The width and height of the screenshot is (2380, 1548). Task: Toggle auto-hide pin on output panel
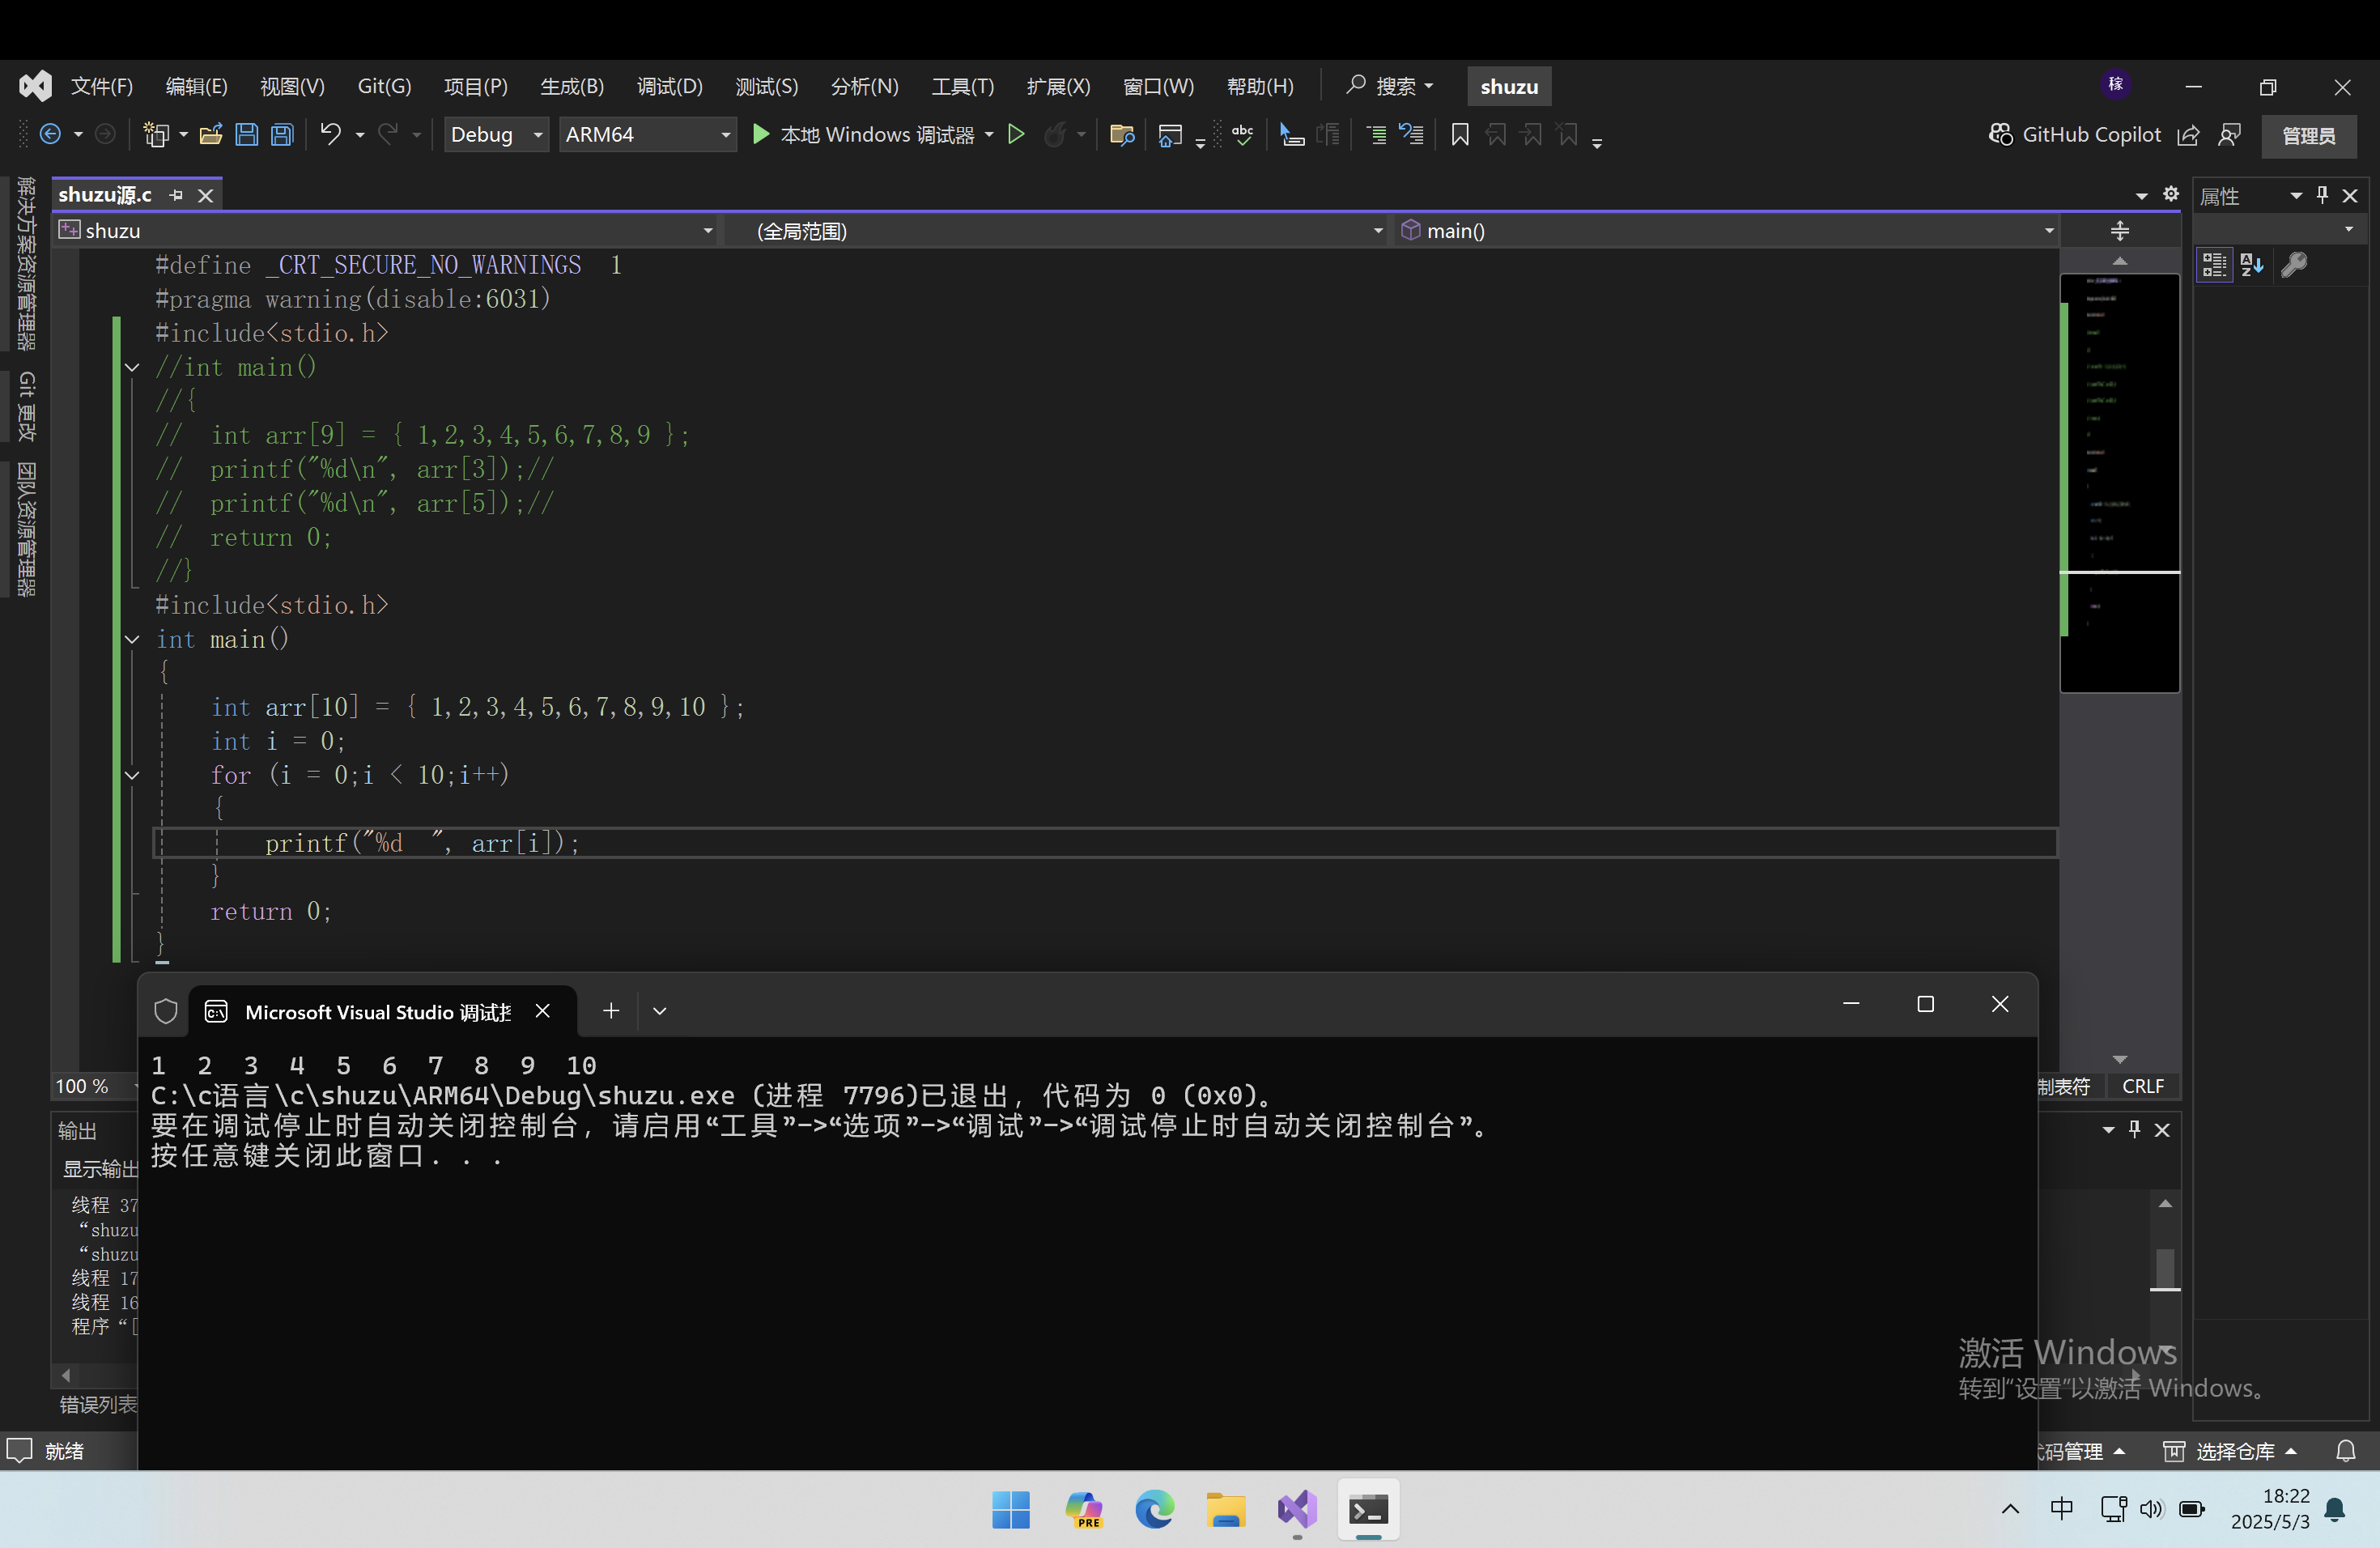coord(2135,1129)
